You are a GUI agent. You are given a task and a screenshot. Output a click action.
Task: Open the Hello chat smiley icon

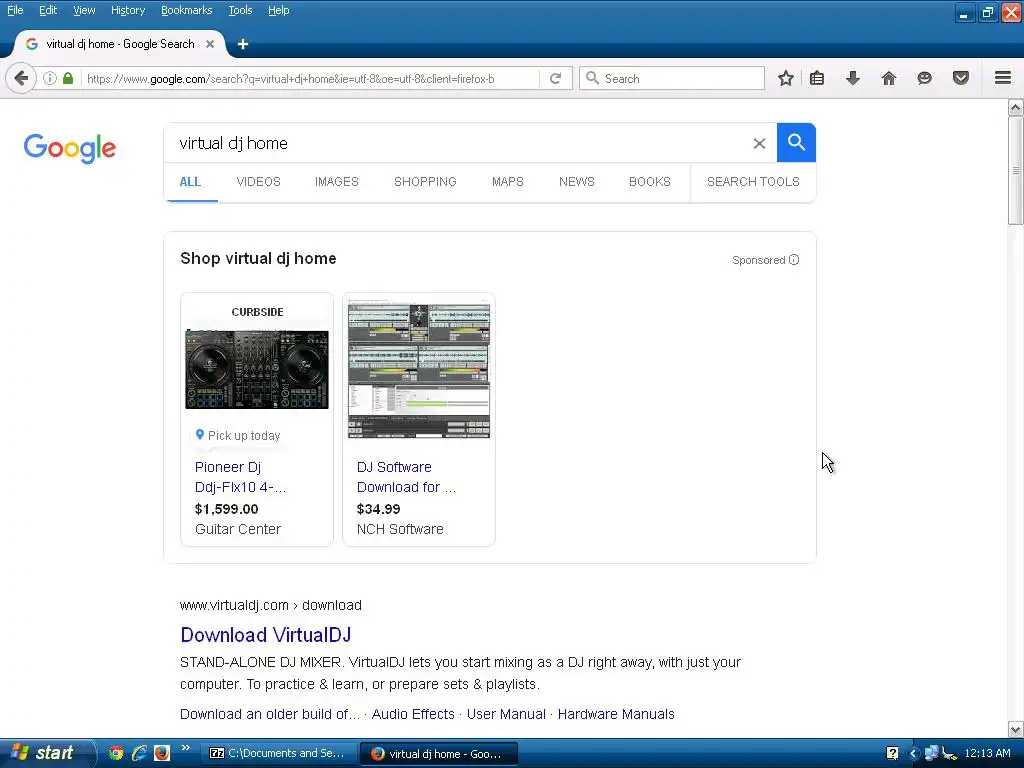925,78
